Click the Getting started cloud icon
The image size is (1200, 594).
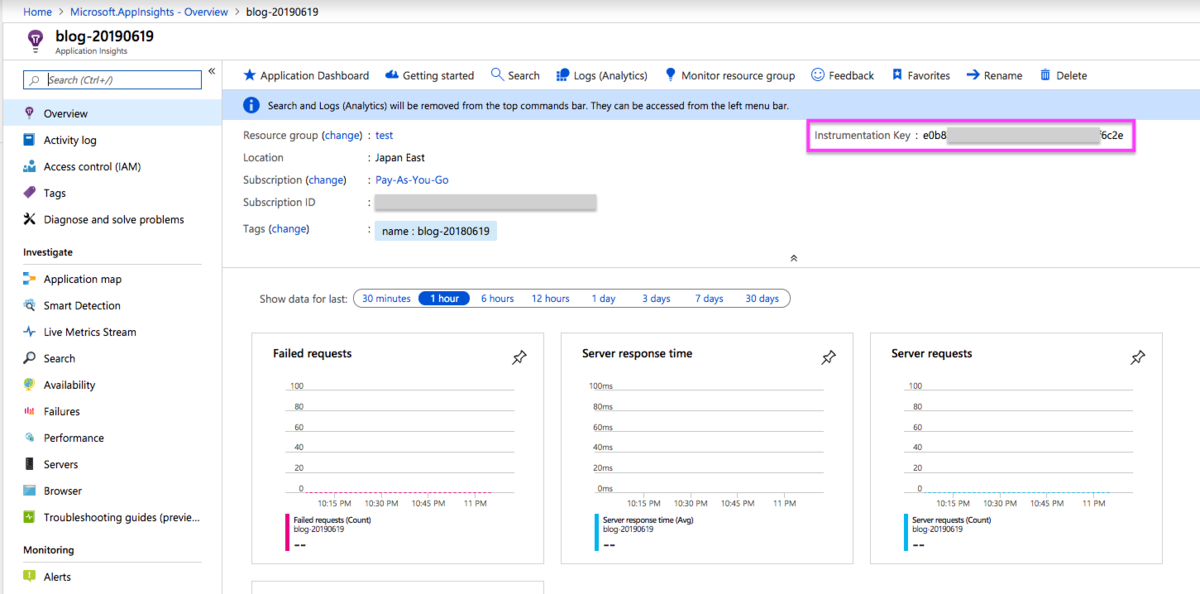tap(392, 75)
